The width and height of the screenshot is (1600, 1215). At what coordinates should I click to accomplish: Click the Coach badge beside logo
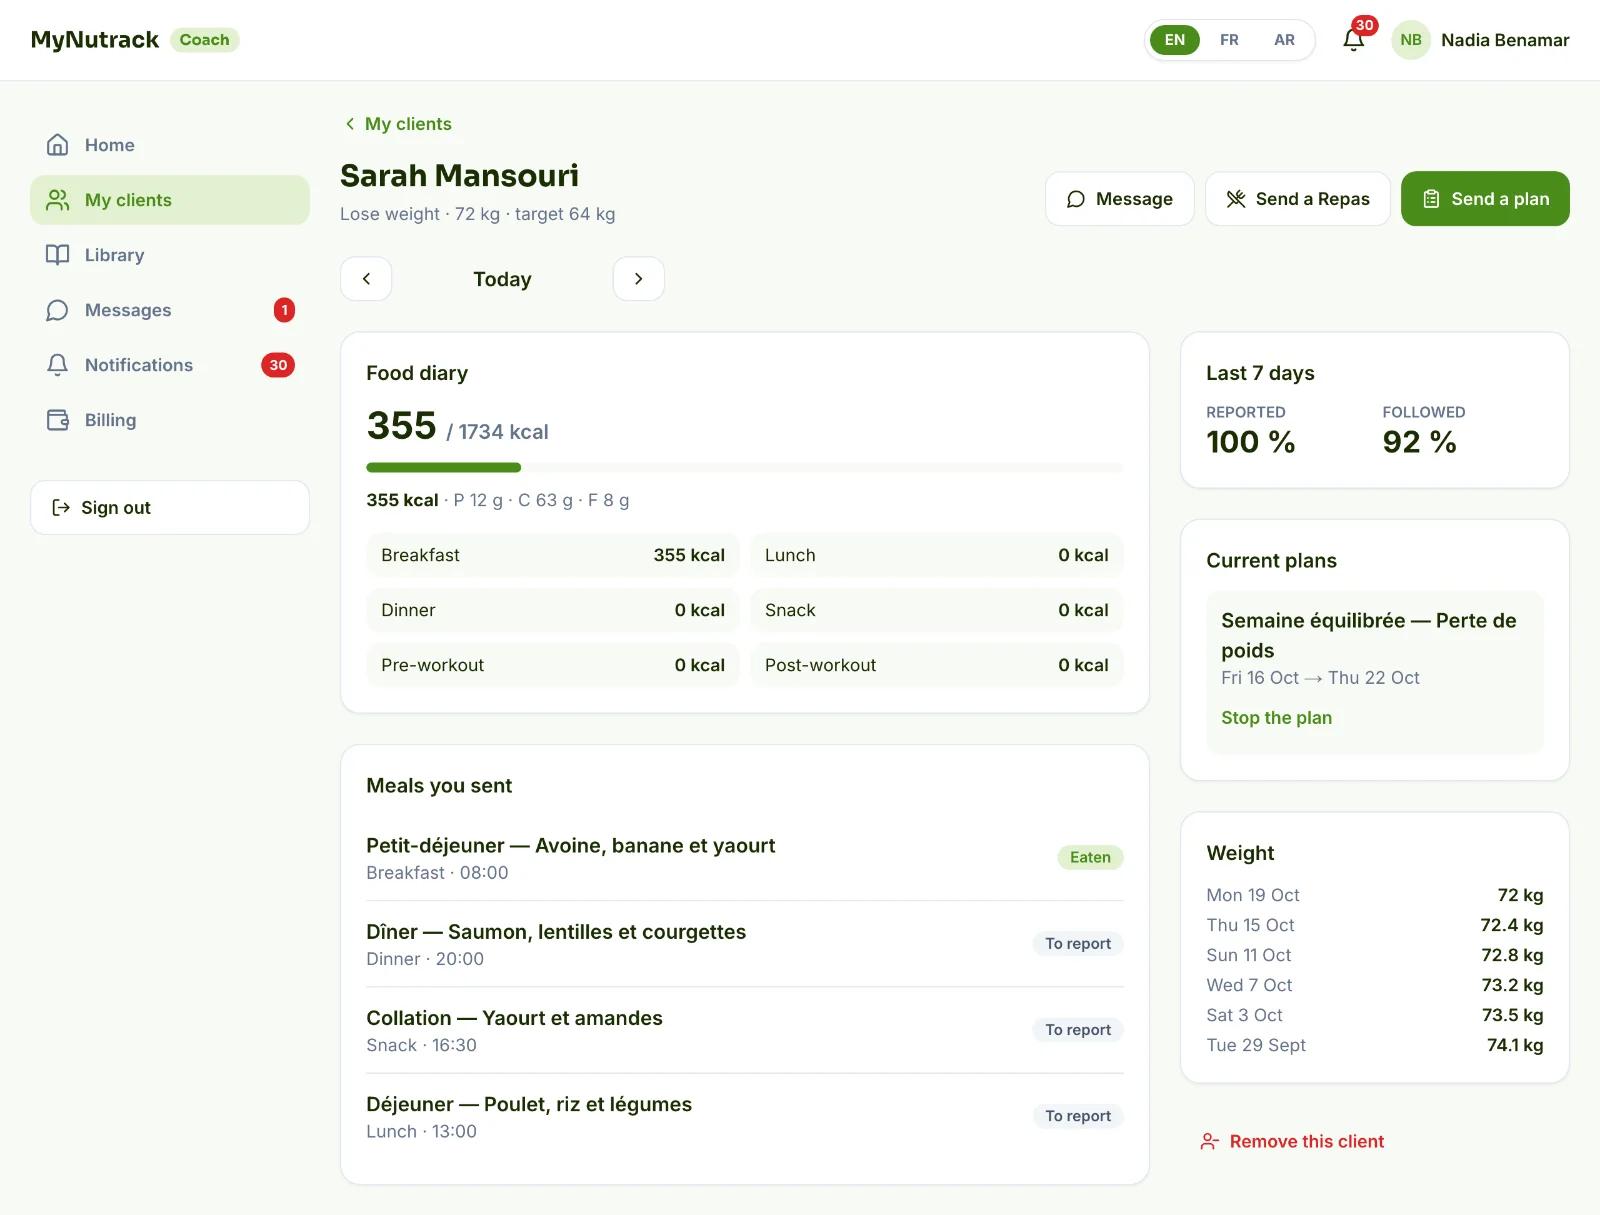205,40
